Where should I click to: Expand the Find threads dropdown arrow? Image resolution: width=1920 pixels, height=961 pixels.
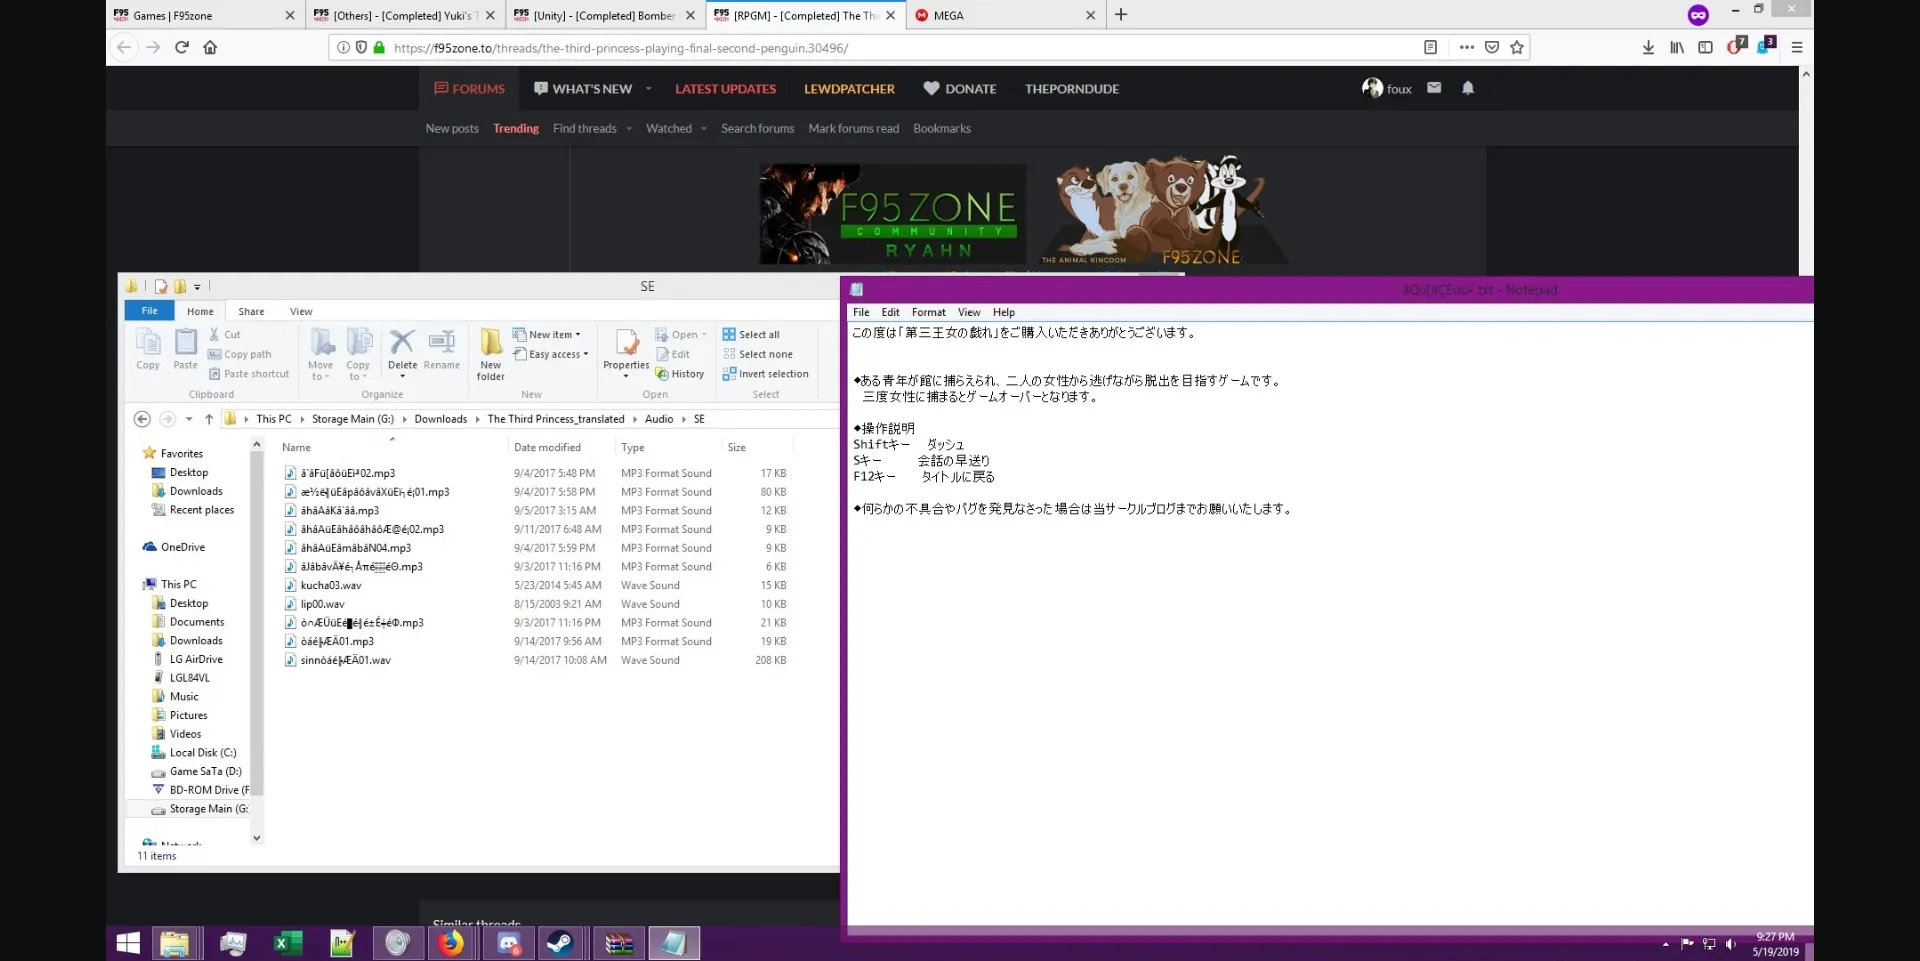(629, 129)
